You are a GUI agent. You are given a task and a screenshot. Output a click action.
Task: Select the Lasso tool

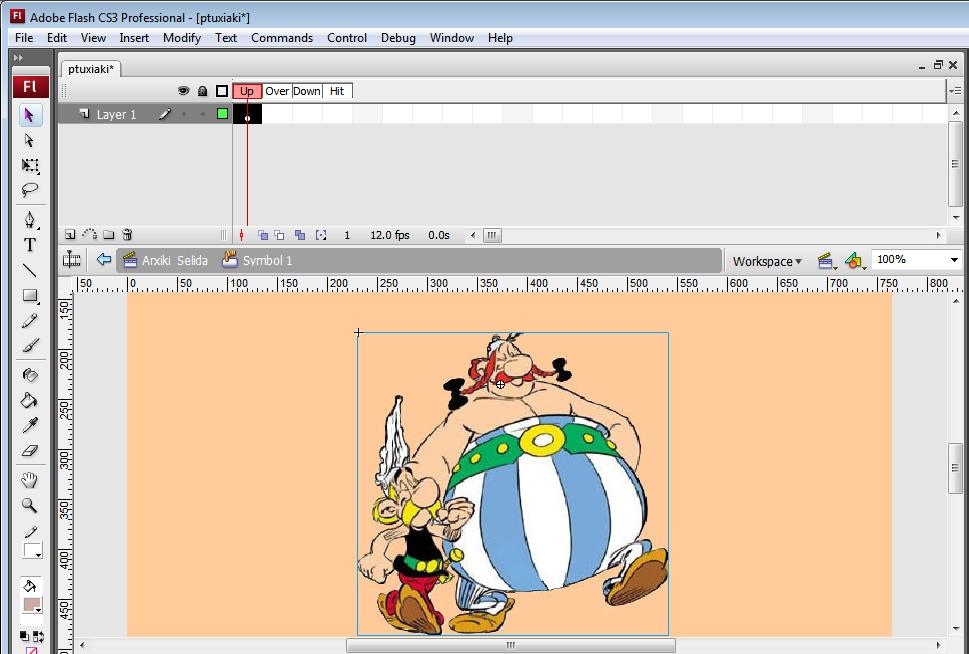(29, 190)
